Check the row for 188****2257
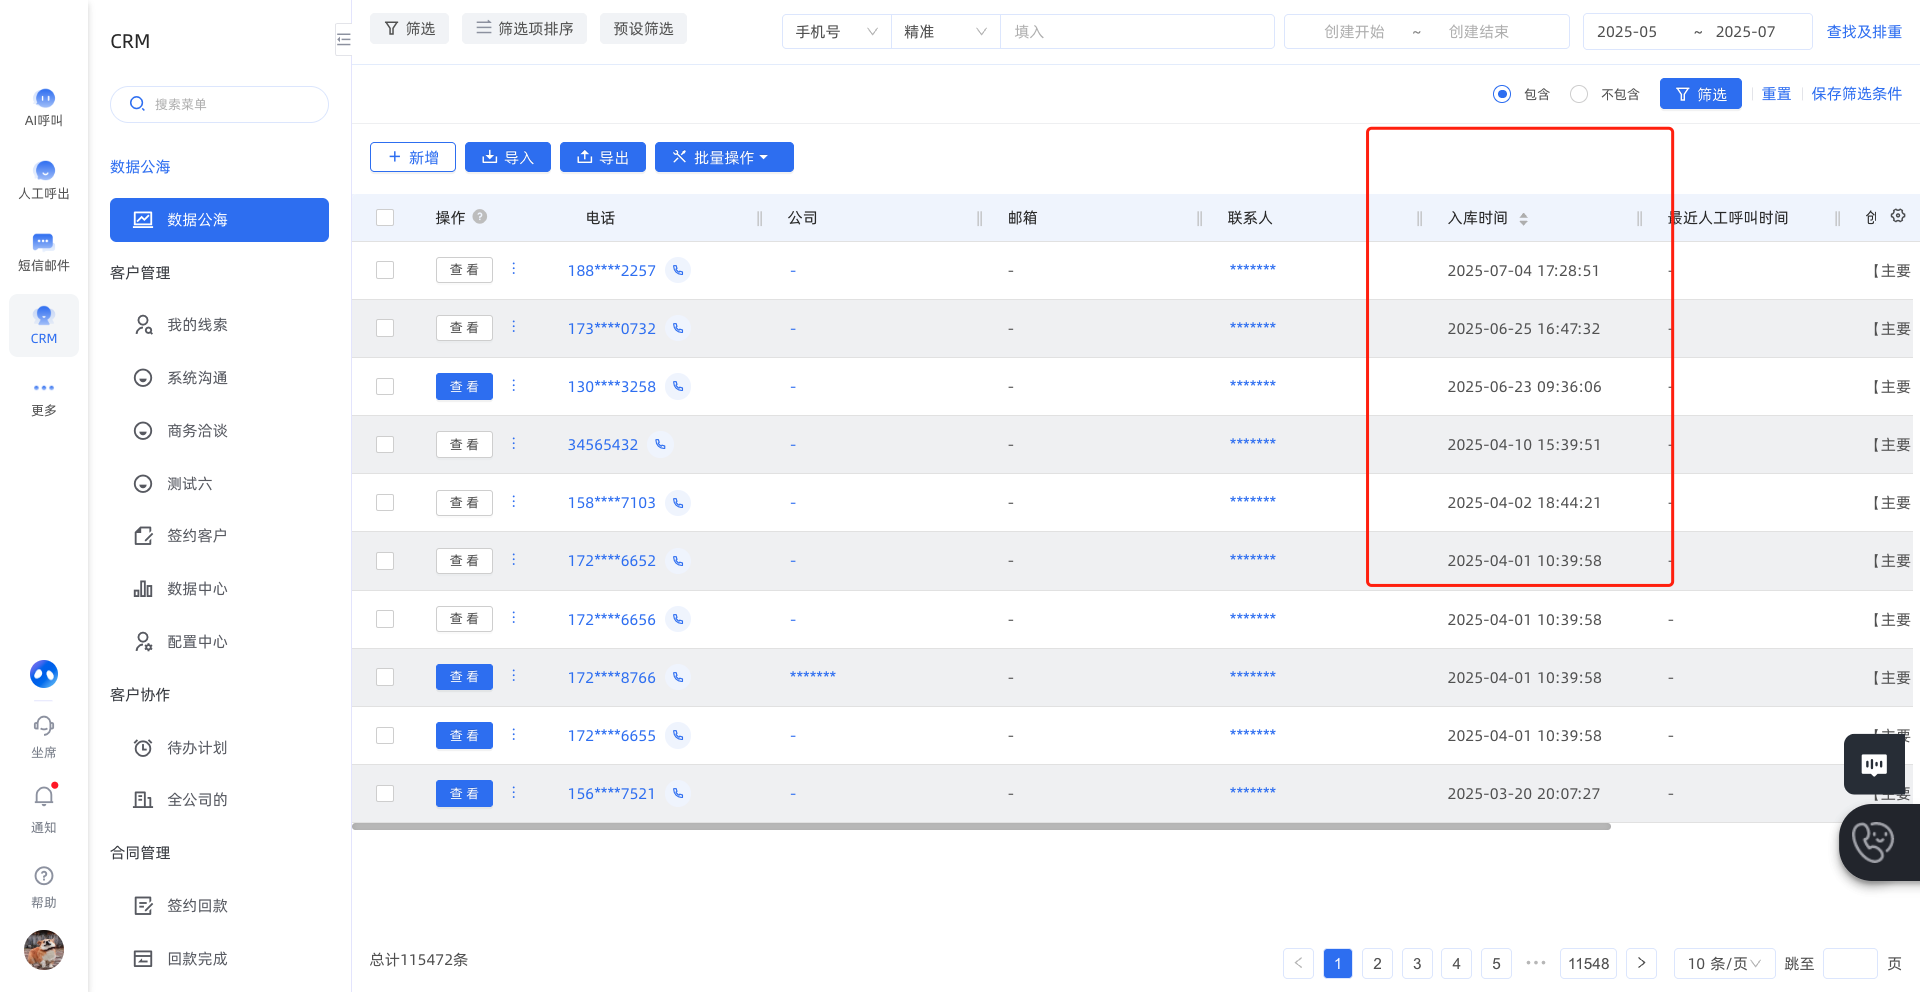Image resolution: width=1920 pixels, height=992 pixels. tap(385, 270)
